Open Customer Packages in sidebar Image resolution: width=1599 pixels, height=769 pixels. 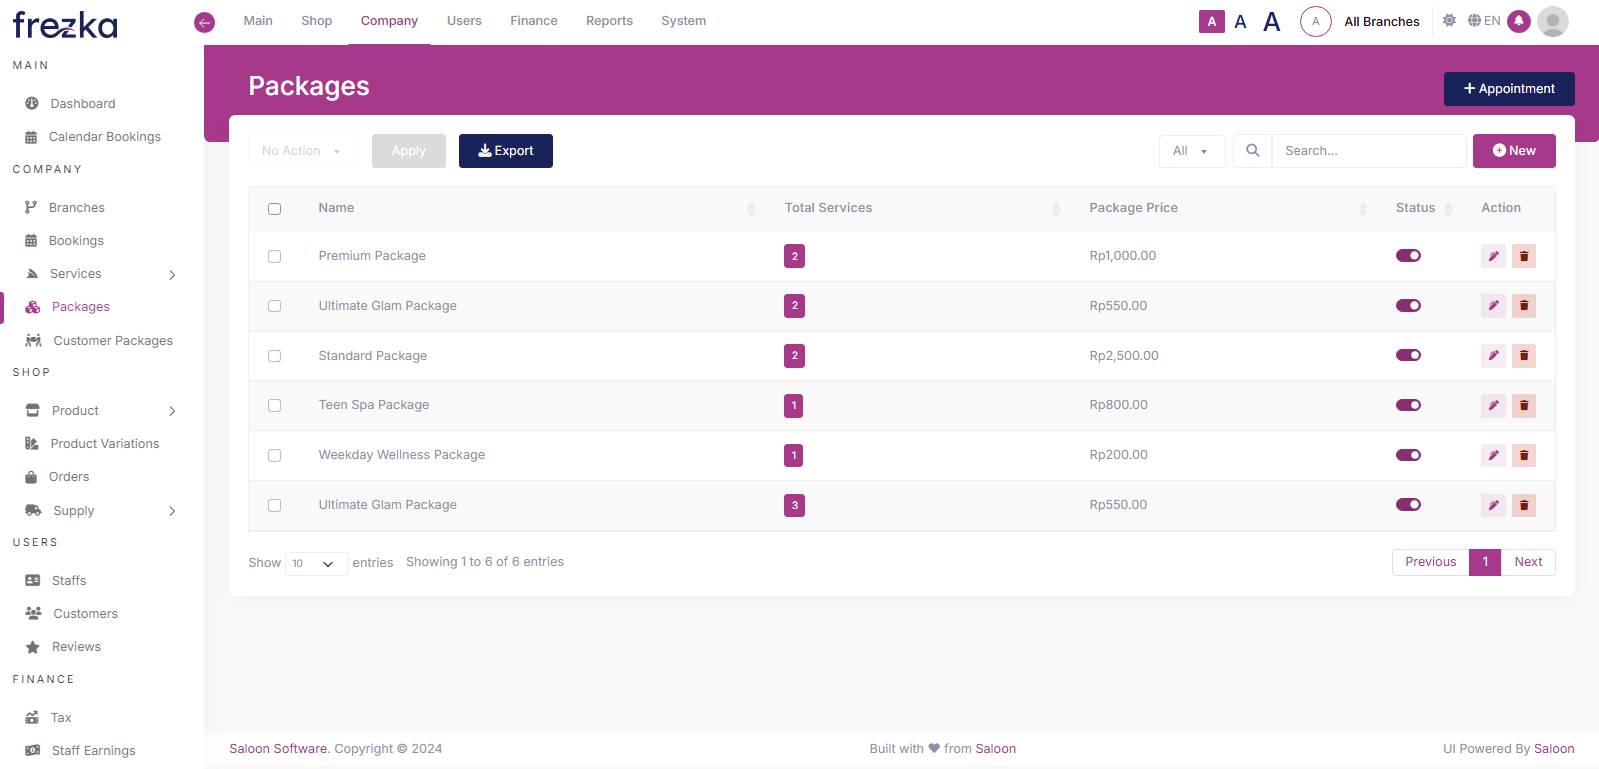[x=113, y=341]
